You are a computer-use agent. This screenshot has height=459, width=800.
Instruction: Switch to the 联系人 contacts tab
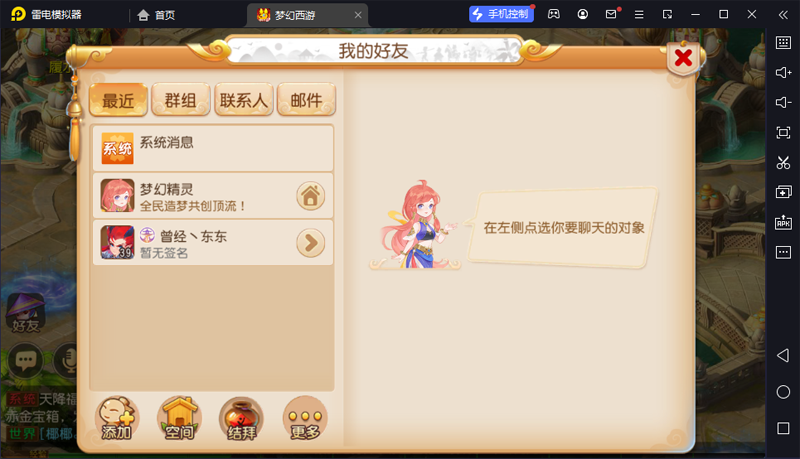(244, 100)
